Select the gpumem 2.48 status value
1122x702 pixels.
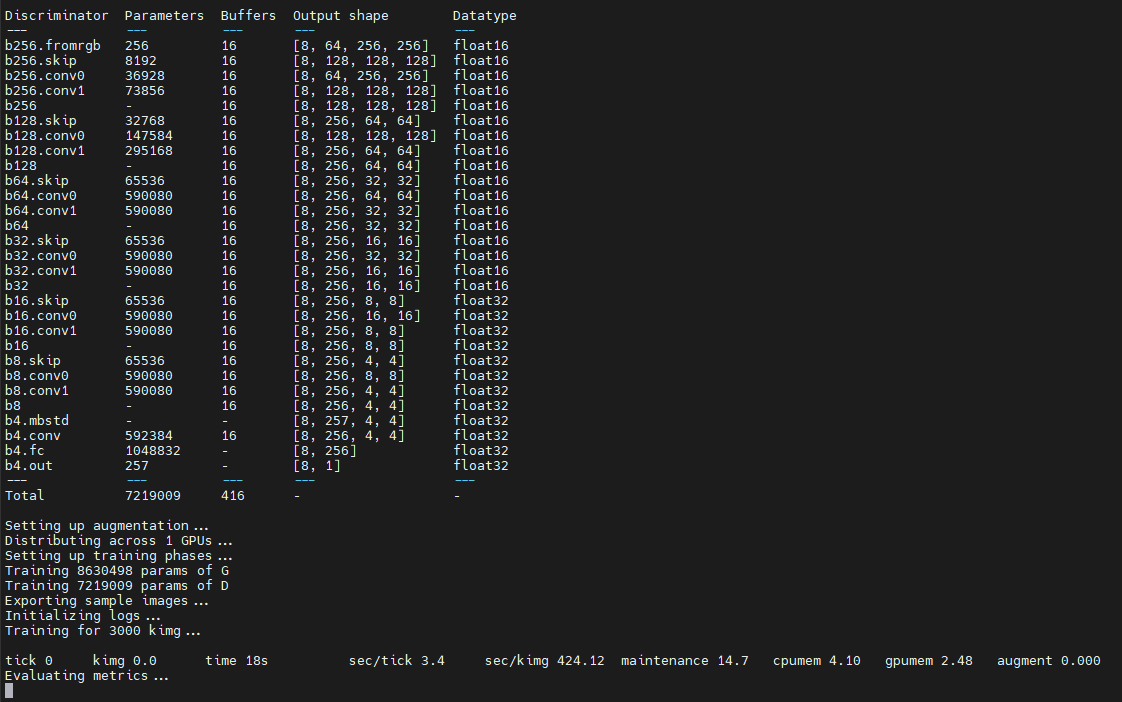pos(929,660)
